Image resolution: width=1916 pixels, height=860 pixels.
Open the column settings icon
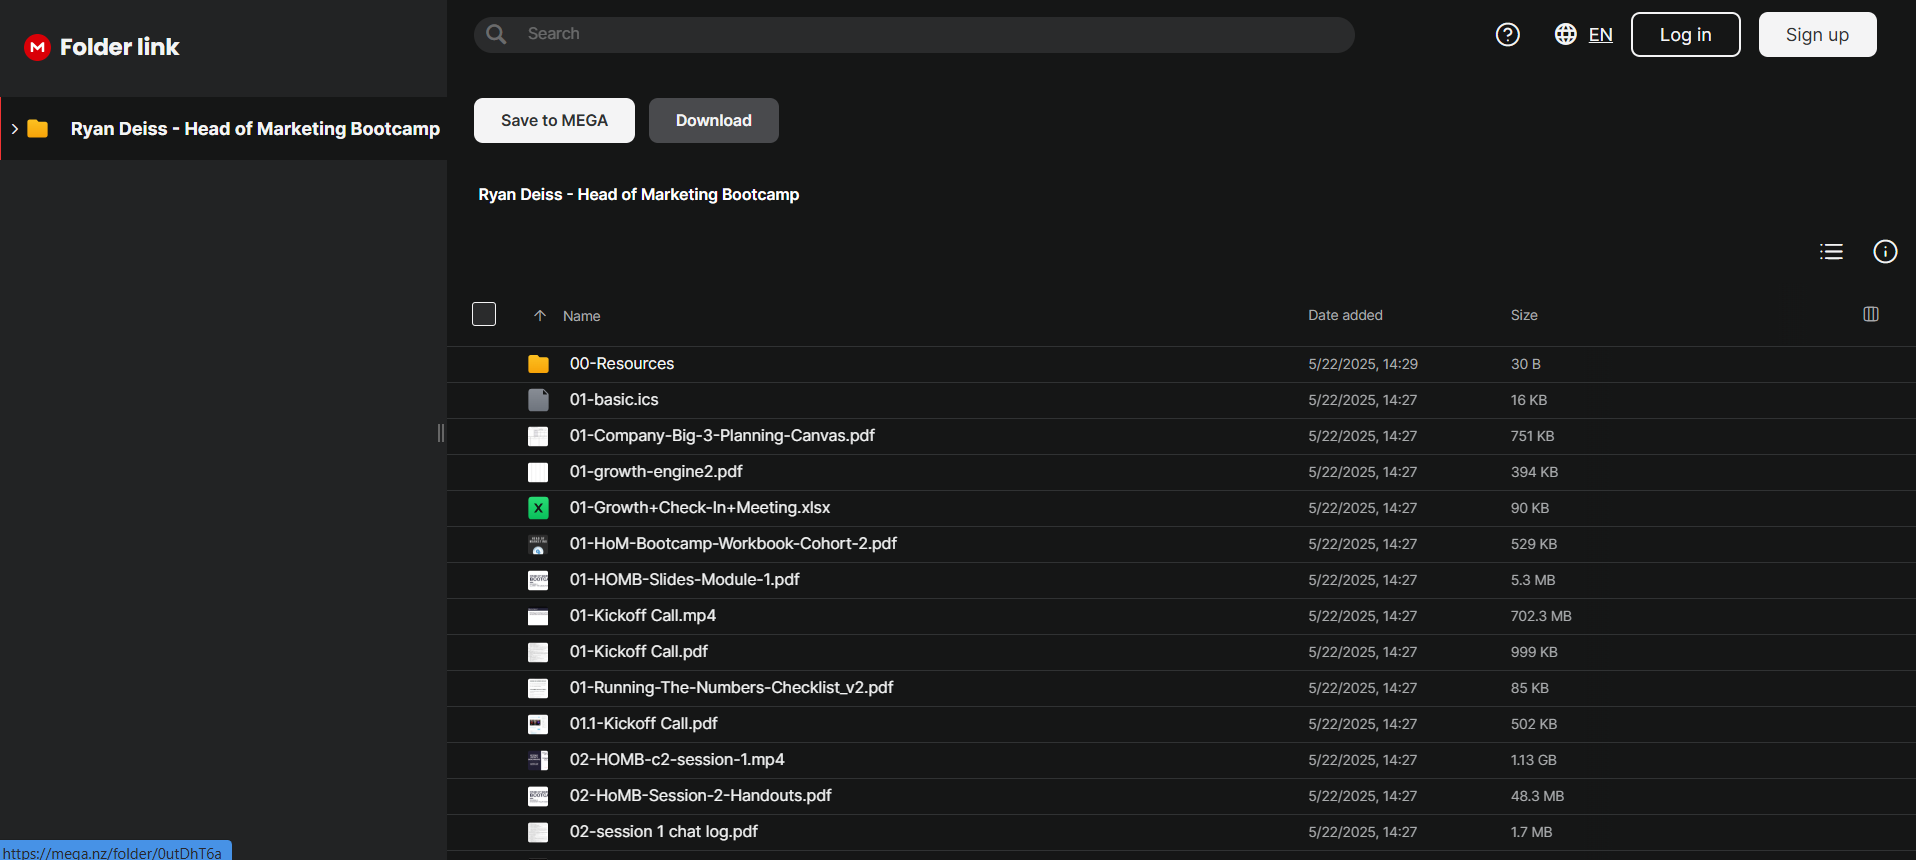pos(1871,314)
